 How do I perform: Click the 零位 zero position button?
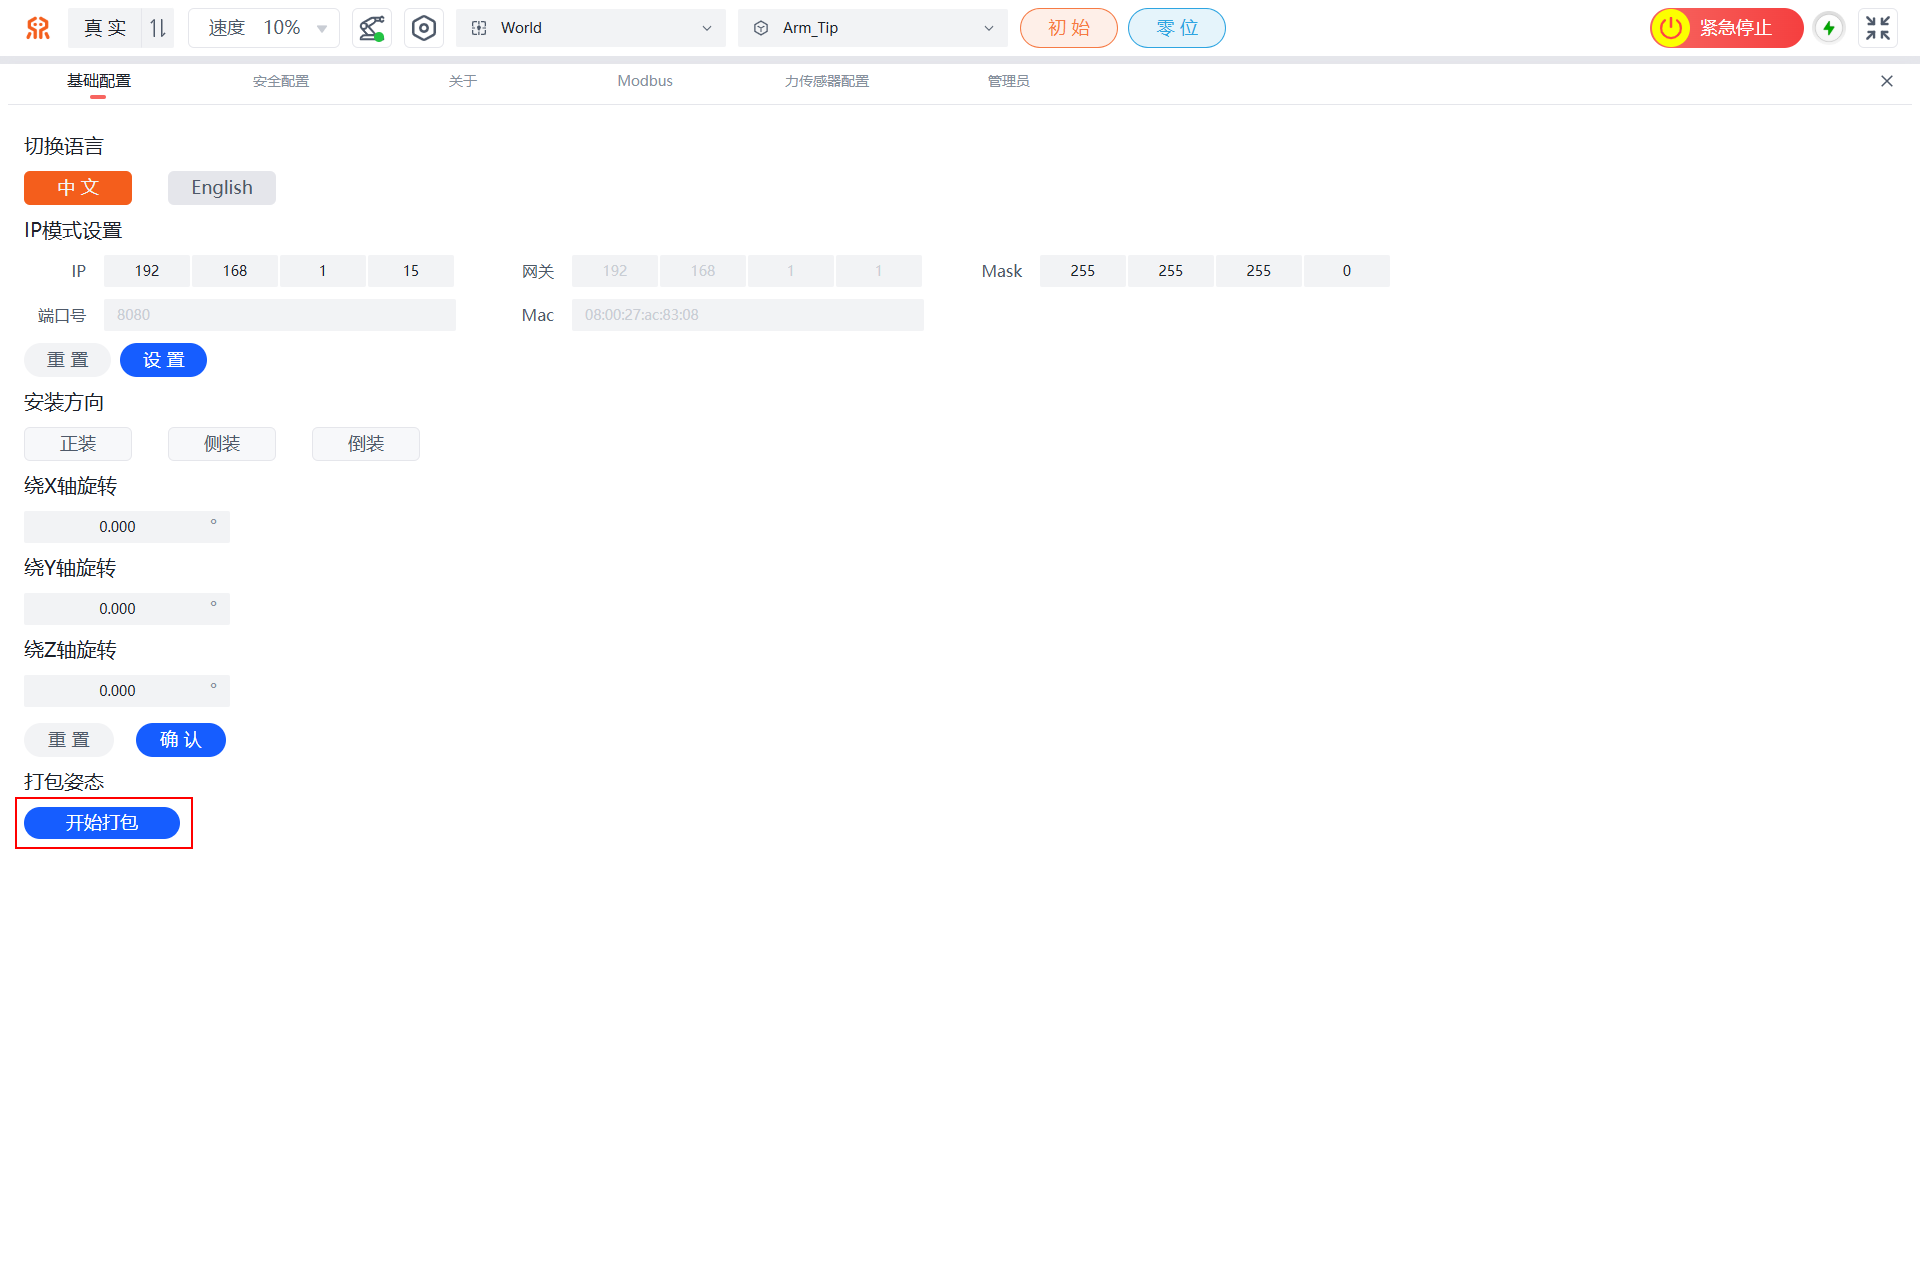pos(1177,28)
